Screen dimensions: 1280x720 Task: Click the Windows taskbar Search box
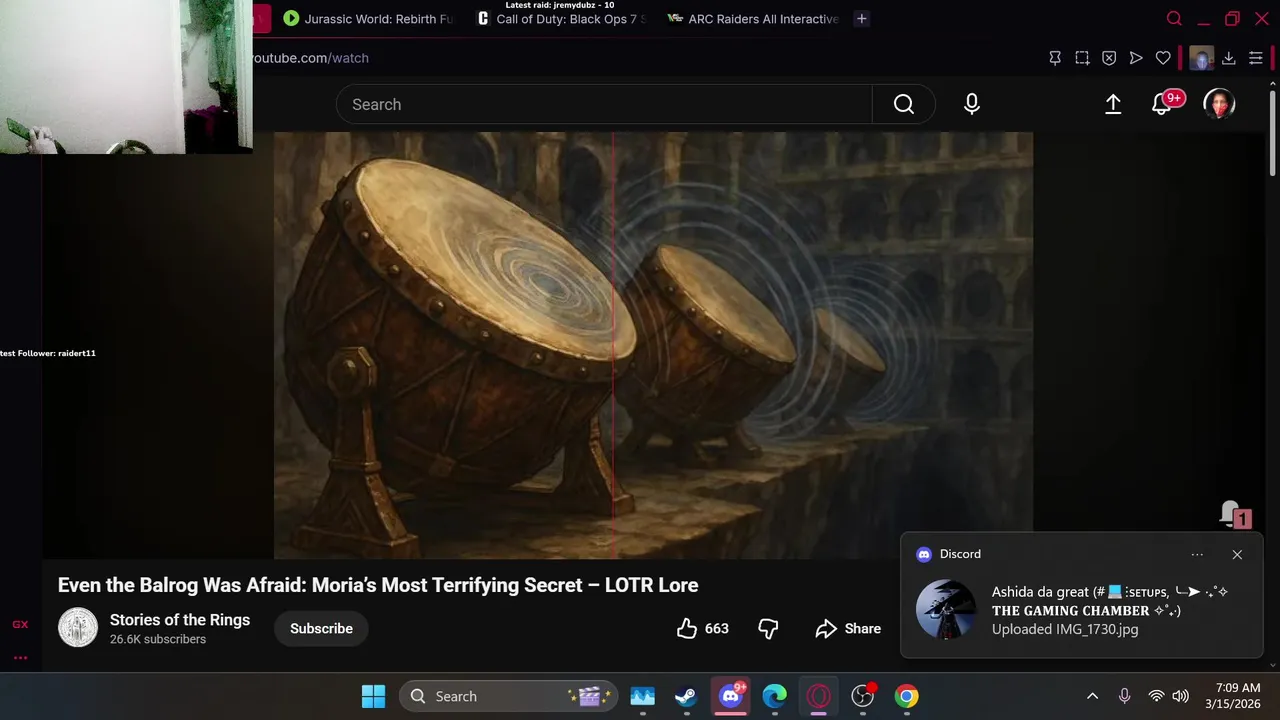508,696
